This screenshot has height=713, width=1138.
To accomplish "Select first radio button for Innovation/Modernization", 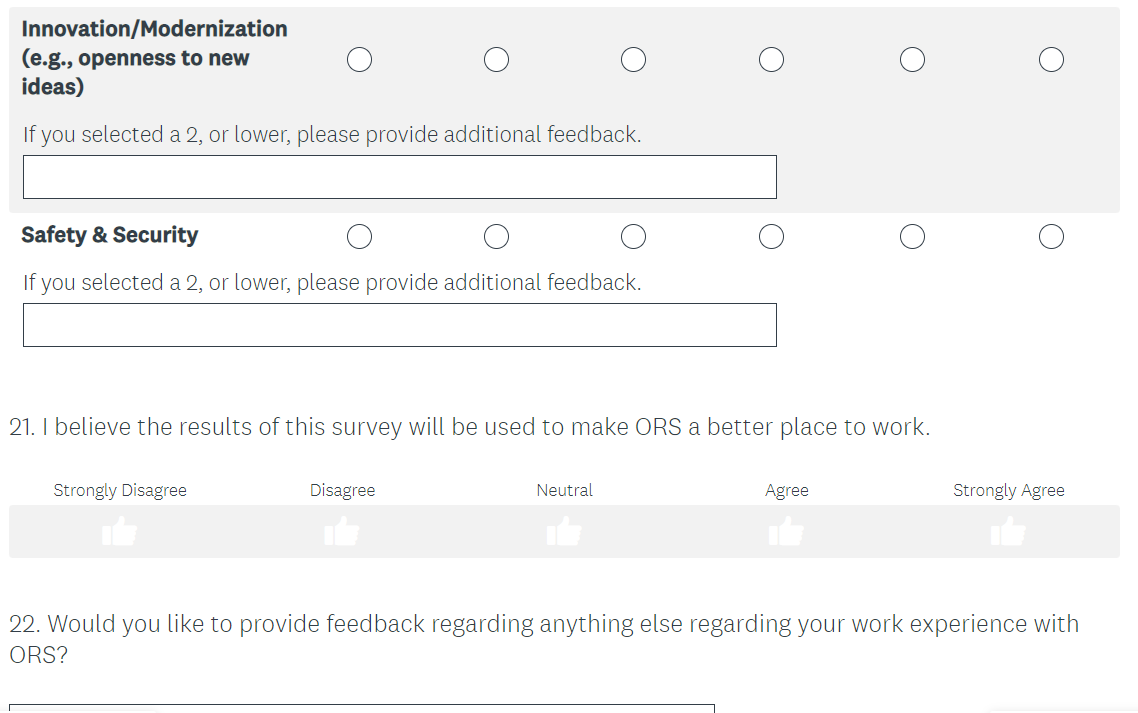I will point(360,60).
